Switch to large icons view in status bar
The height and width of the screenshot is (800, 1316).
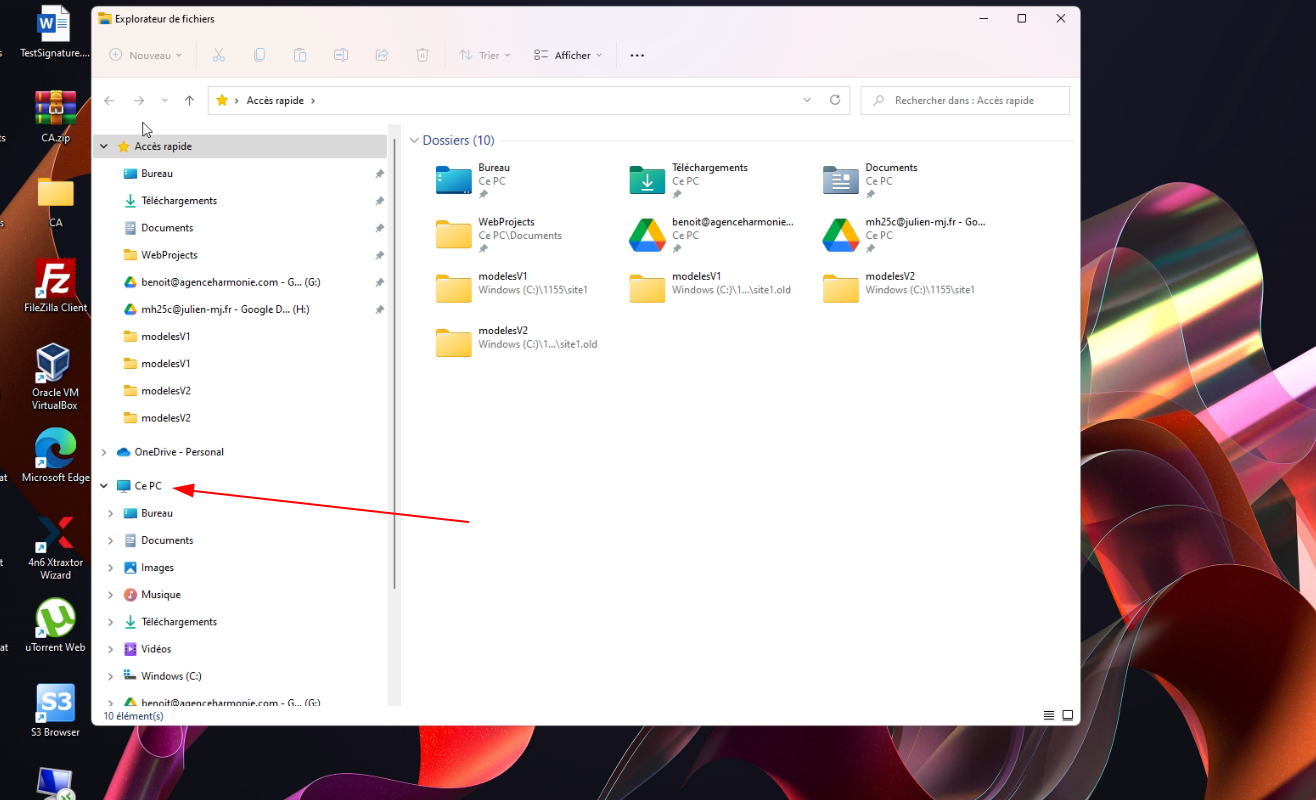1068,715
